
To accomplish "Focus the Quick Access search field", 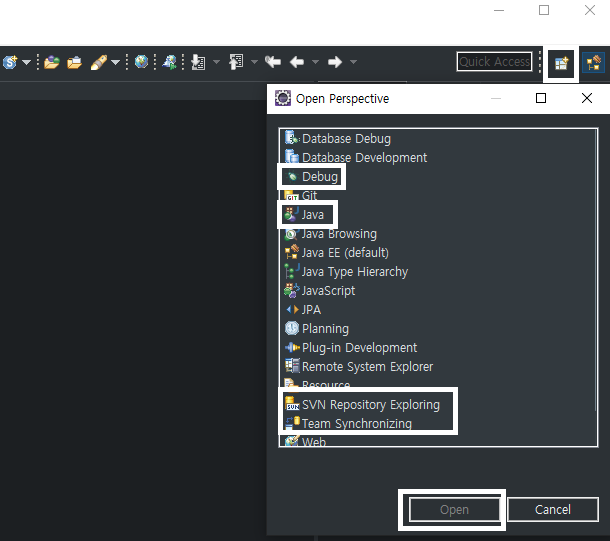I will point(494,62).
